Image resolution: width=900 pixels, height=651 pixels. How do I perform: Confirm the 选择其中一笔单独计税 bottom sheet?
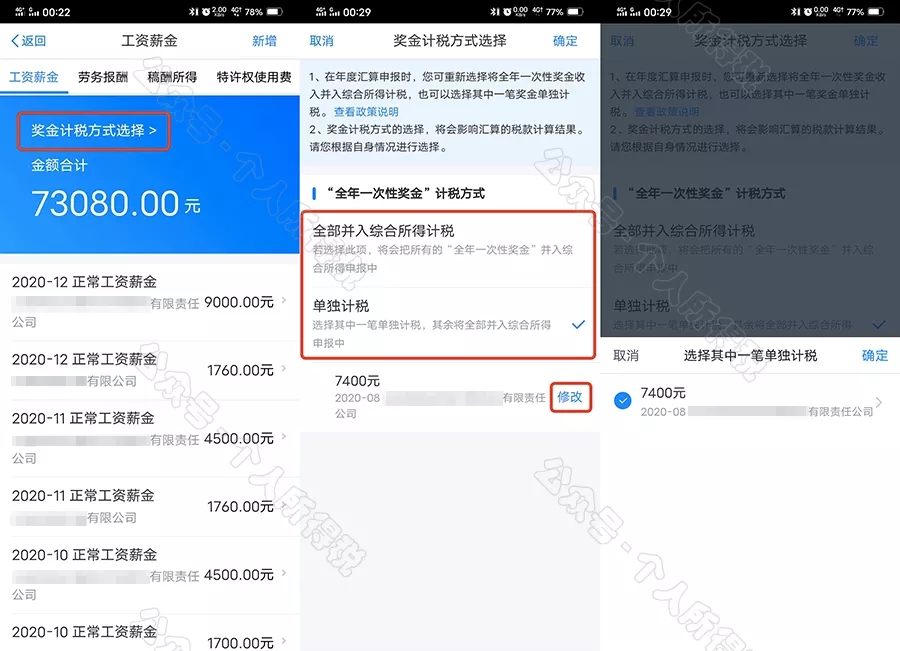point(874,356)
